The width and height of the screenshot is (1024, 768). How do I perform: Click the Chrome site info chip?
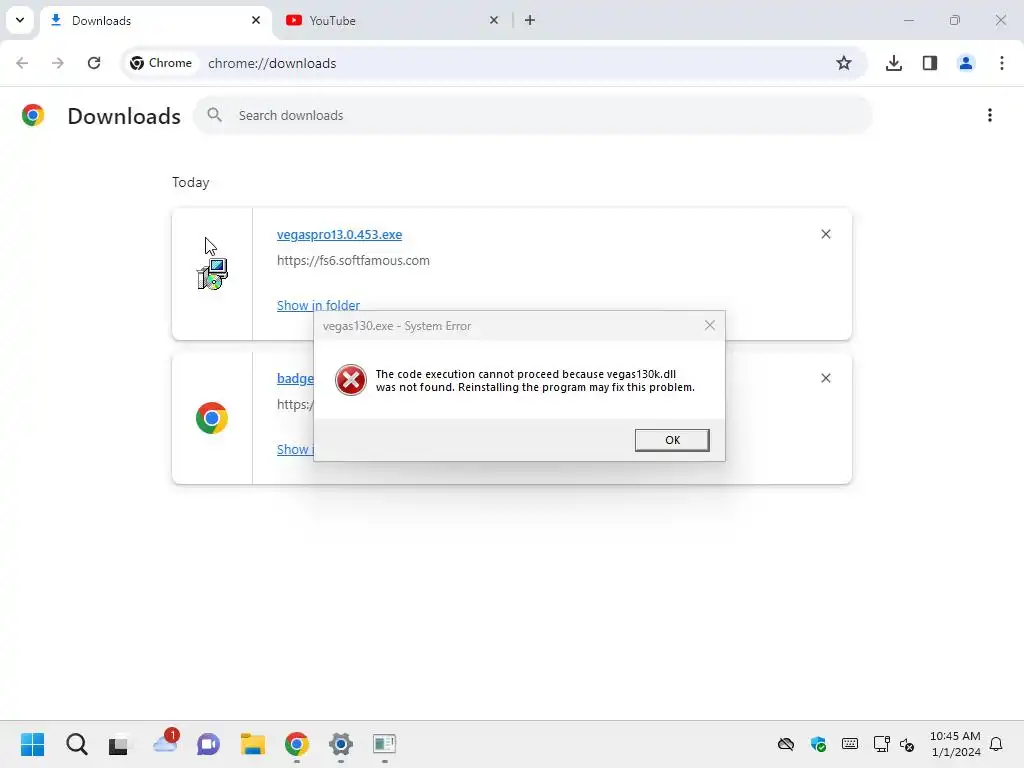(x=161, y=63)
